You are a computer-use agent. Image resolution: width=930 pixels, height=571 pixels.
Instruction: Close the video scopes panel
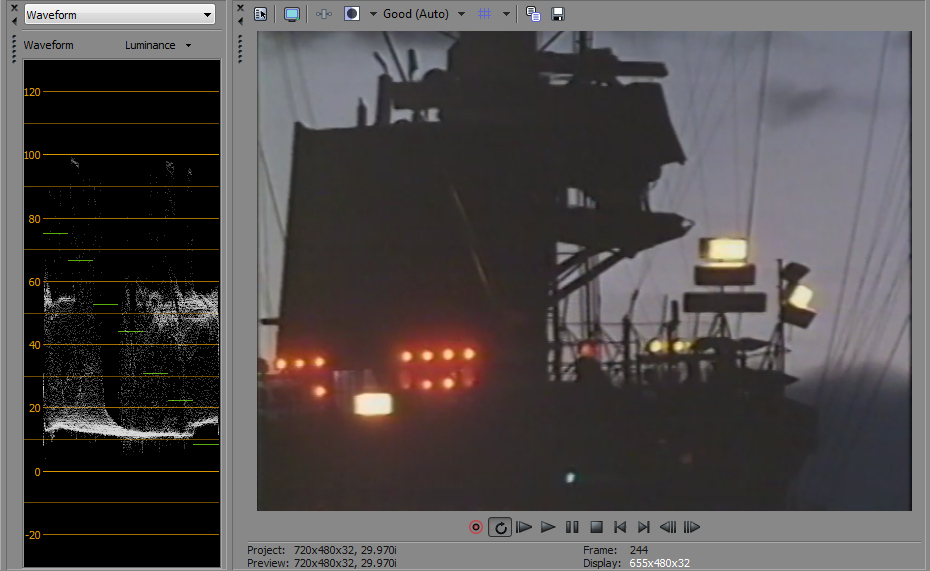(14, 8)
